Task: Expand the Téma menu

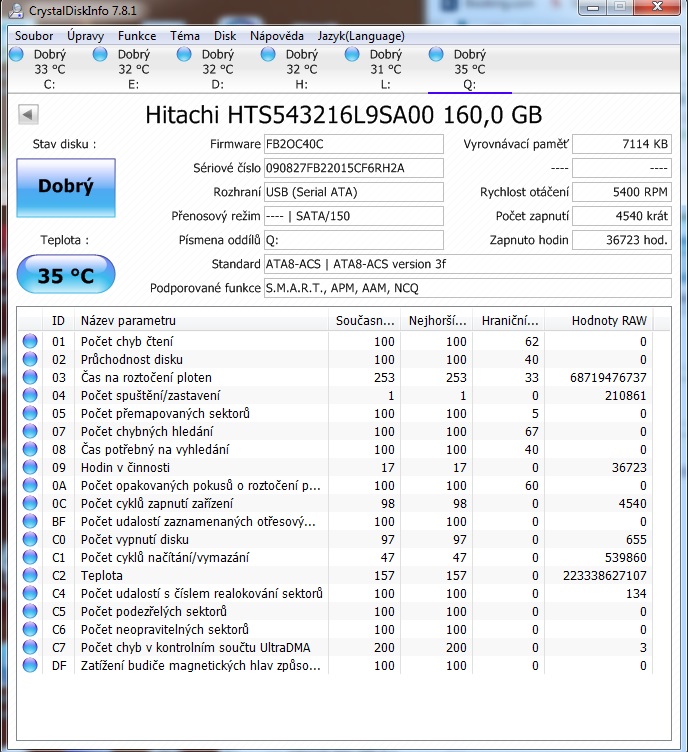Action: click(x=185, y=35)
